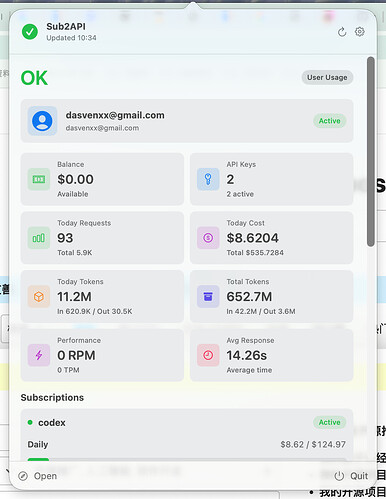Click the 93 today requests value
This screenshot has height=499, width=386.
[65, 238]
